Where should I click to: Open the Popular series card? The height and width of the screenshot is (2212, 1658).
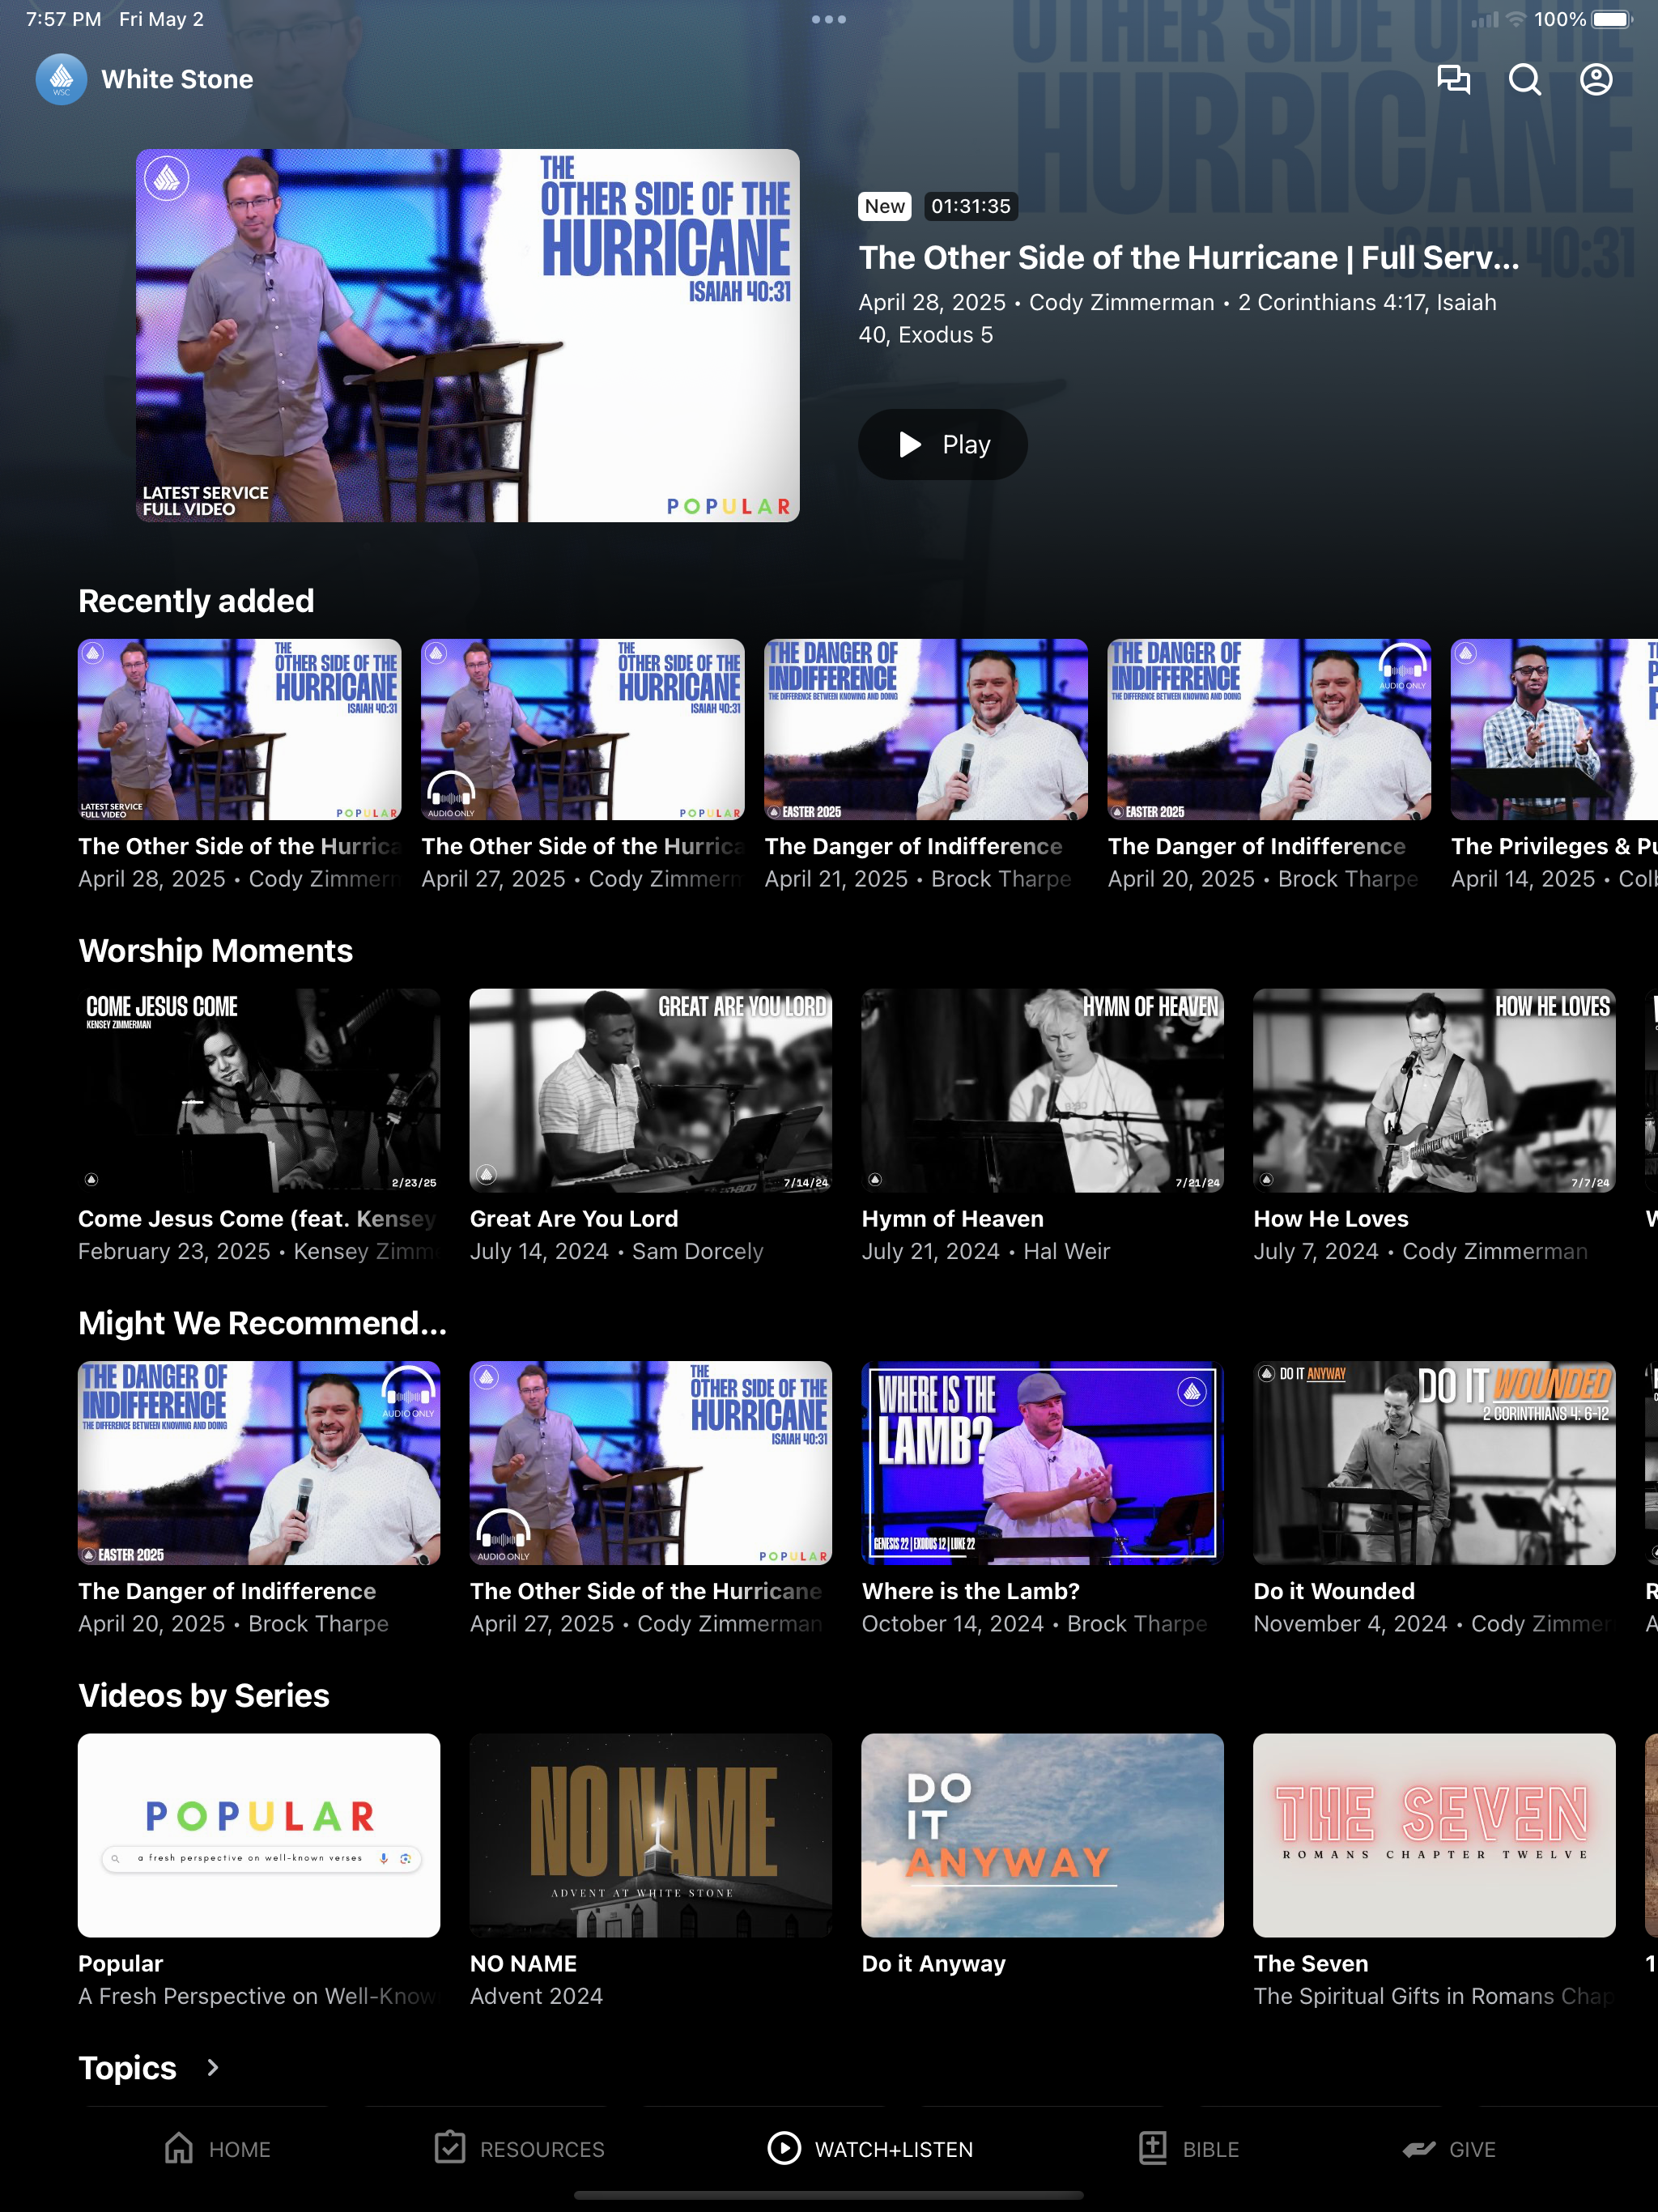pyautogui.click(x=259, y=1835)
